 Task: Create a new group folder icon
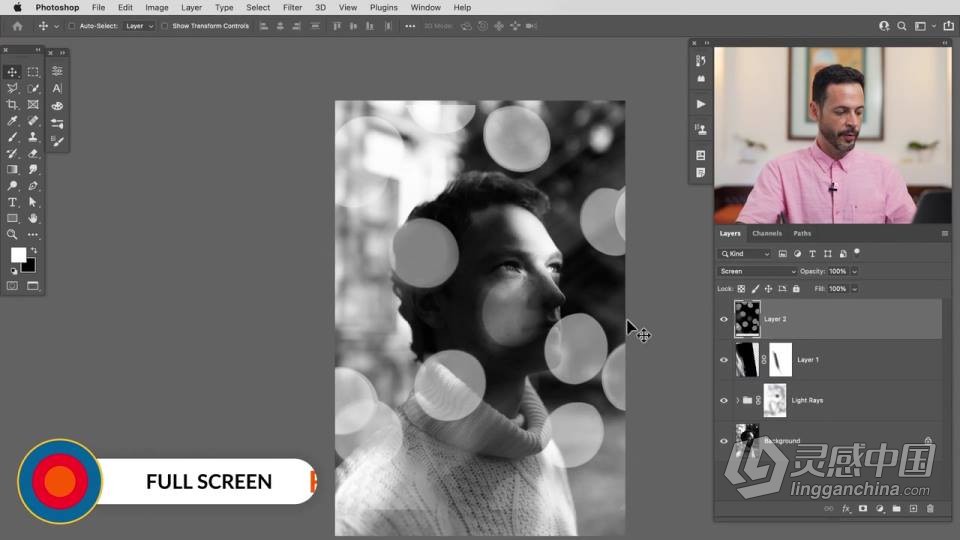coord(896,509)
